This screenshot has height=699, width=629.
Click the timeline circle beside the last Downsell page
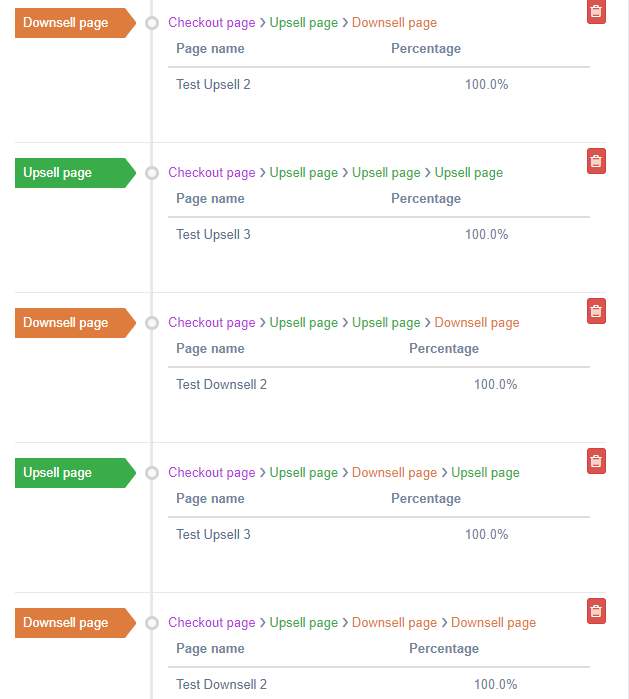(152, 623)
